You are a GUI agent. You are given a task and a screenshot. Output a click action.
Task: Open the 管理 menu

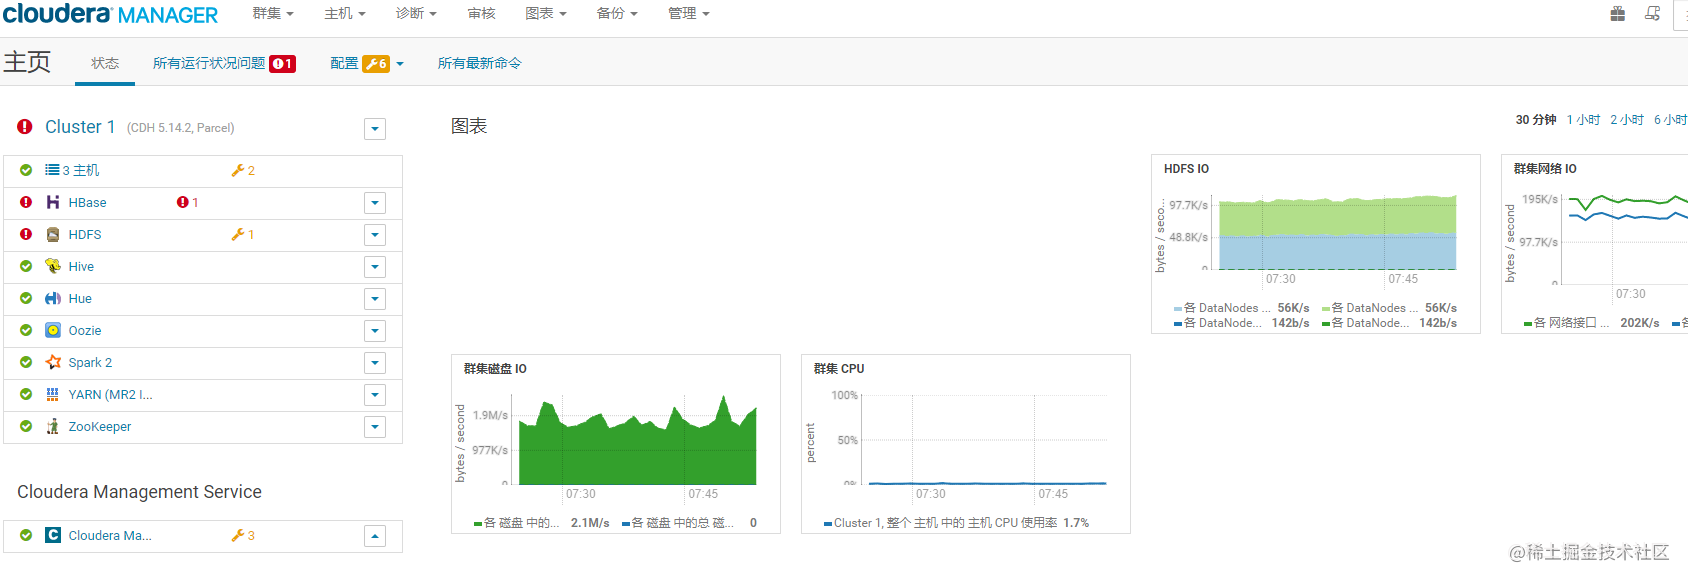(x=689, y=13)
